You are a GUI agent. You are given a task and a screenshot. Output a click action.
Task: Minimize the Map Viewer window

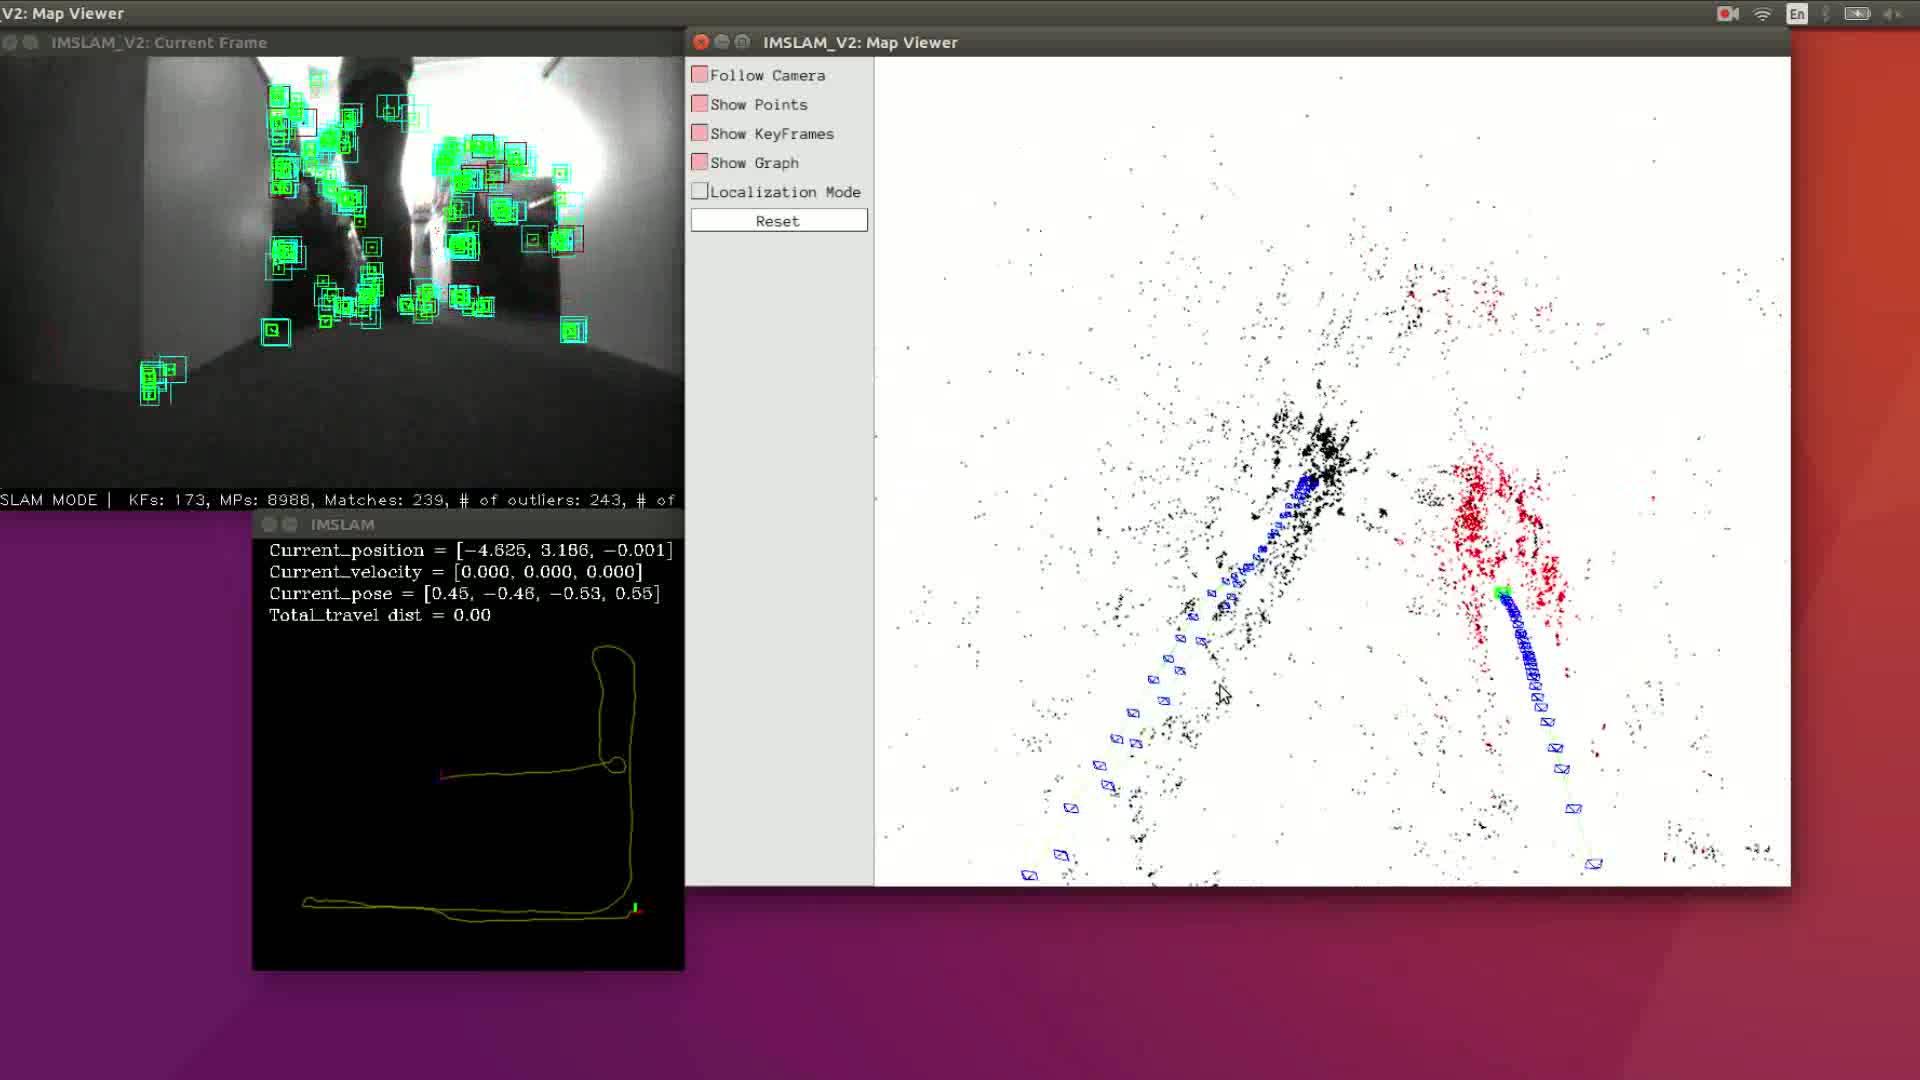pos(722,42)
